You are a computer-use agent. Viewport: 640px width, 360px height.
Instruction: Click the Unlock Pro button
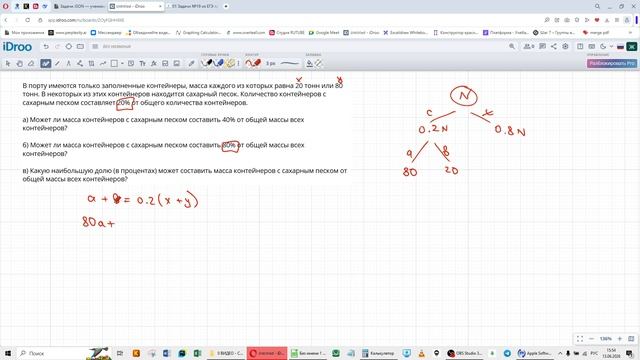[611, 63]
